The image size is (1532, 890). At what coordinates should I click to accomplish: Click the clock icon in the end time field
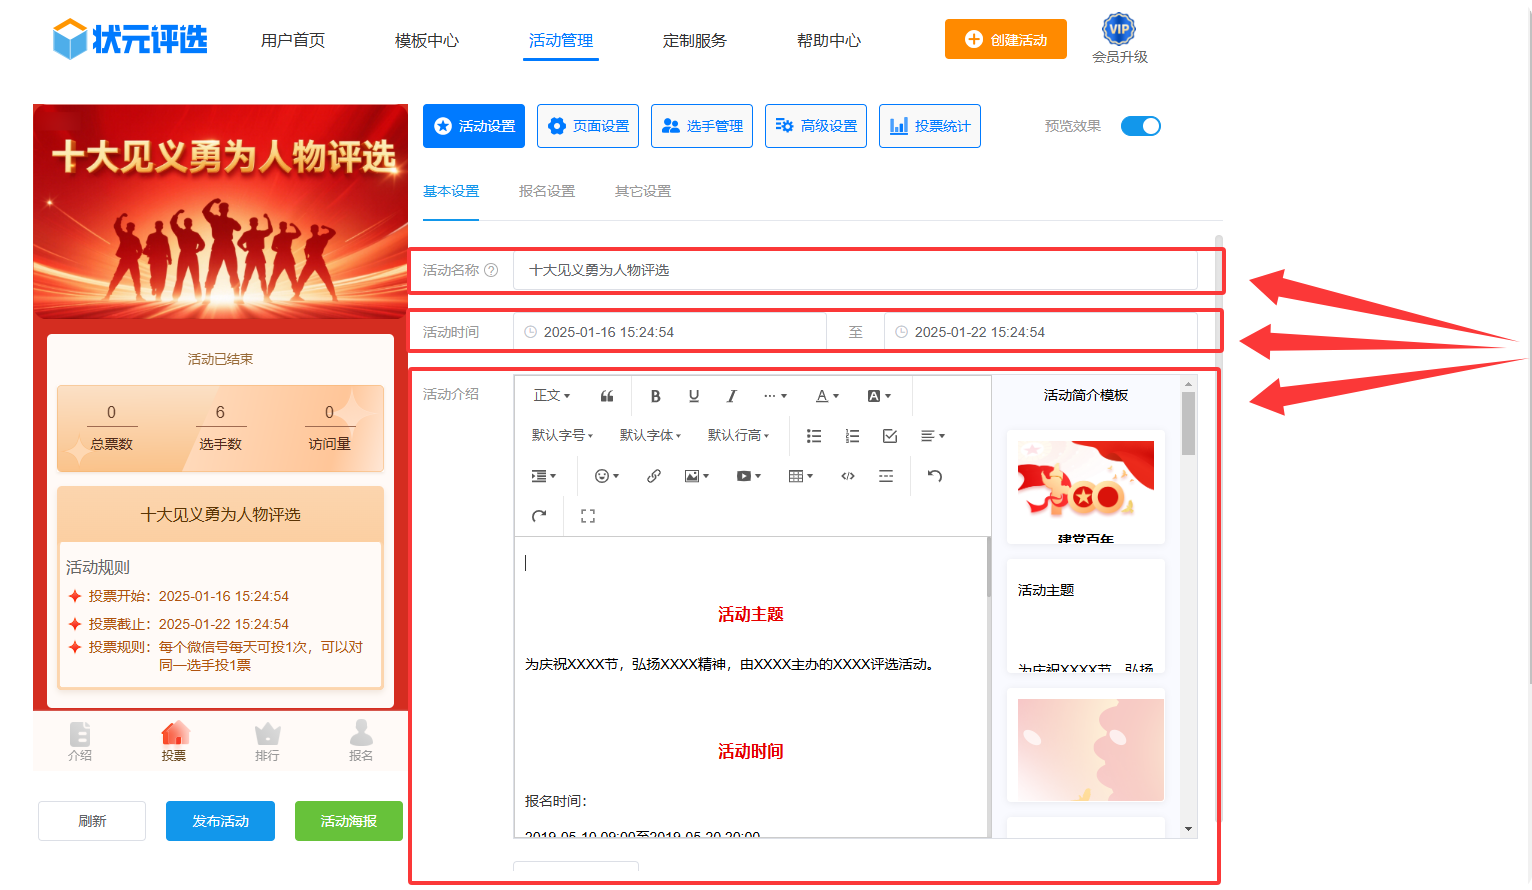click(901, 332)
